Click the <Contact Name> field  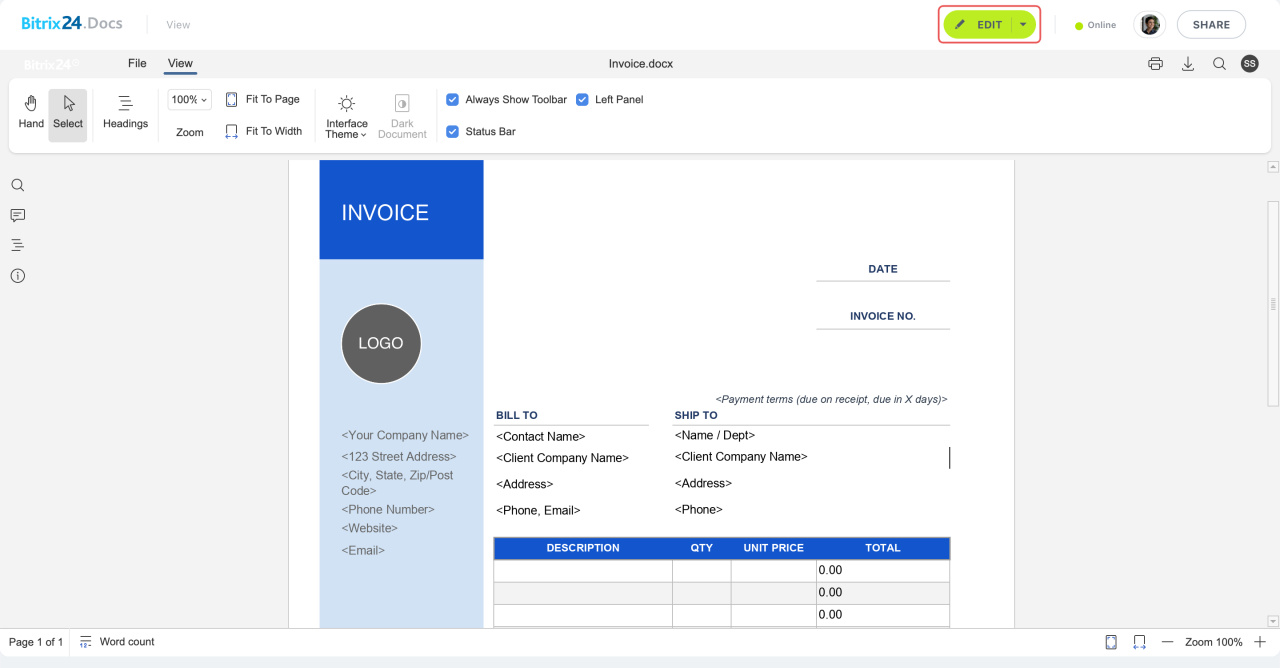pyautogui.click(x=541, y=436)
